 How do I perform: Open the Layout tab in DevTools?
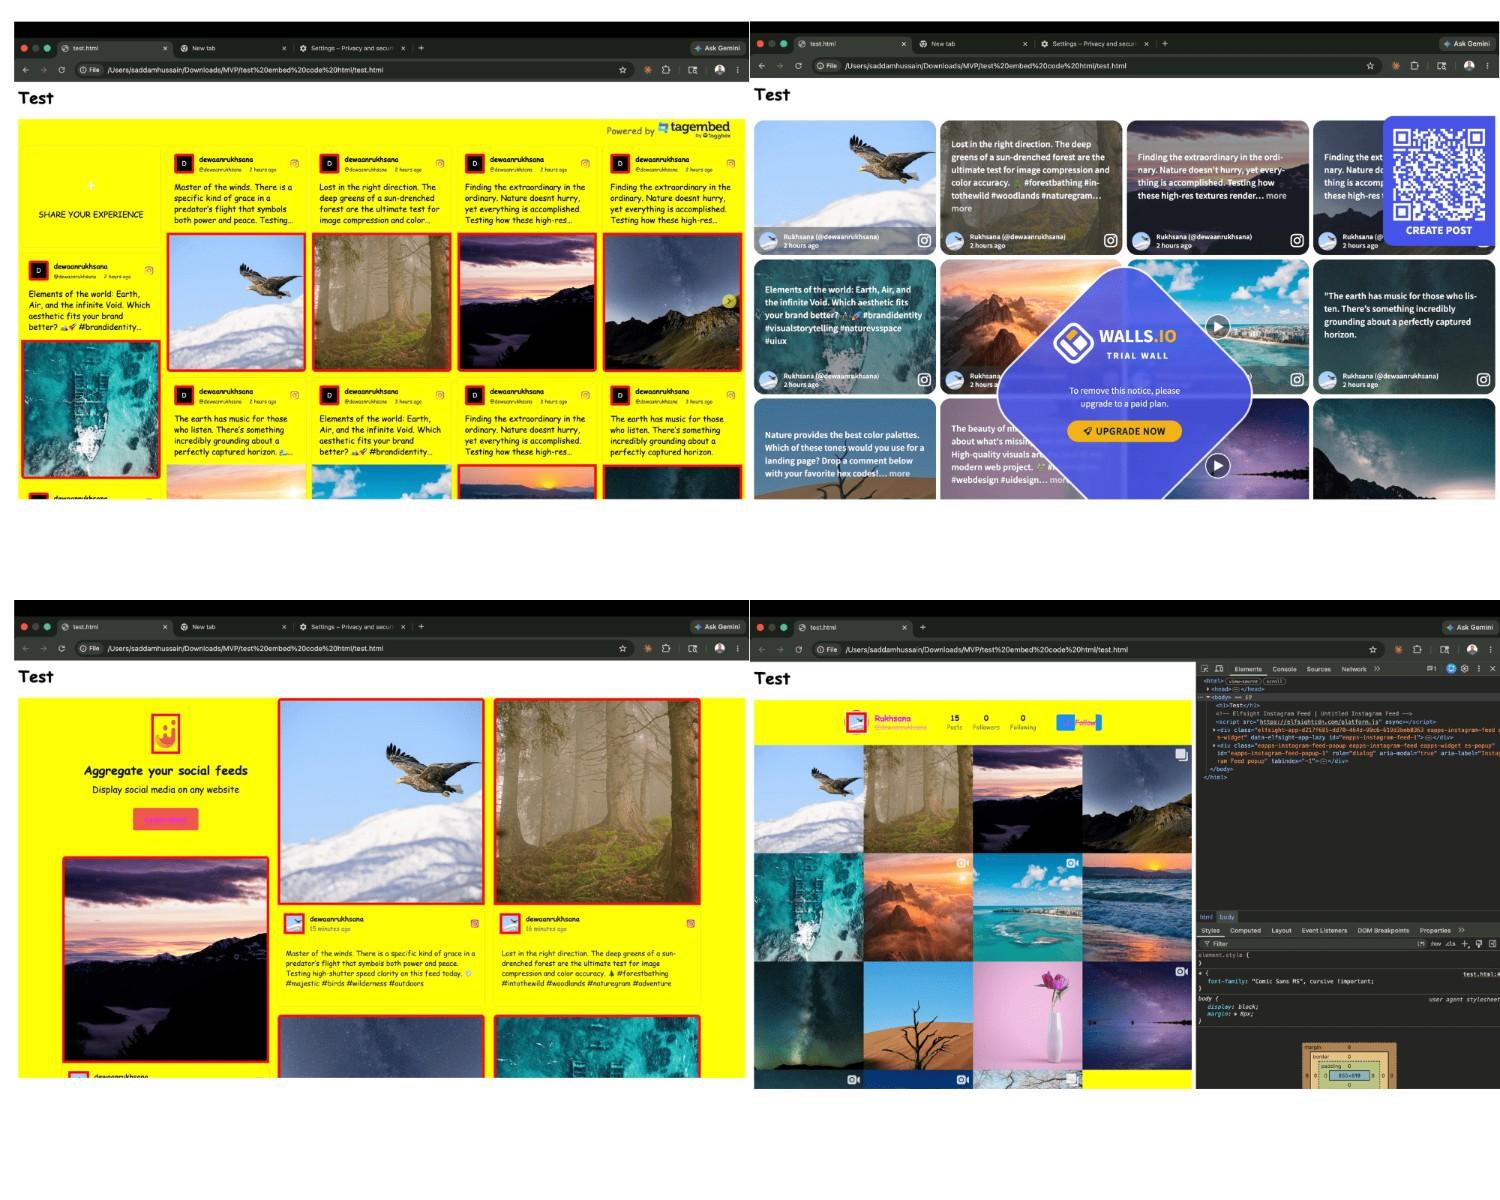point(1281,930)
